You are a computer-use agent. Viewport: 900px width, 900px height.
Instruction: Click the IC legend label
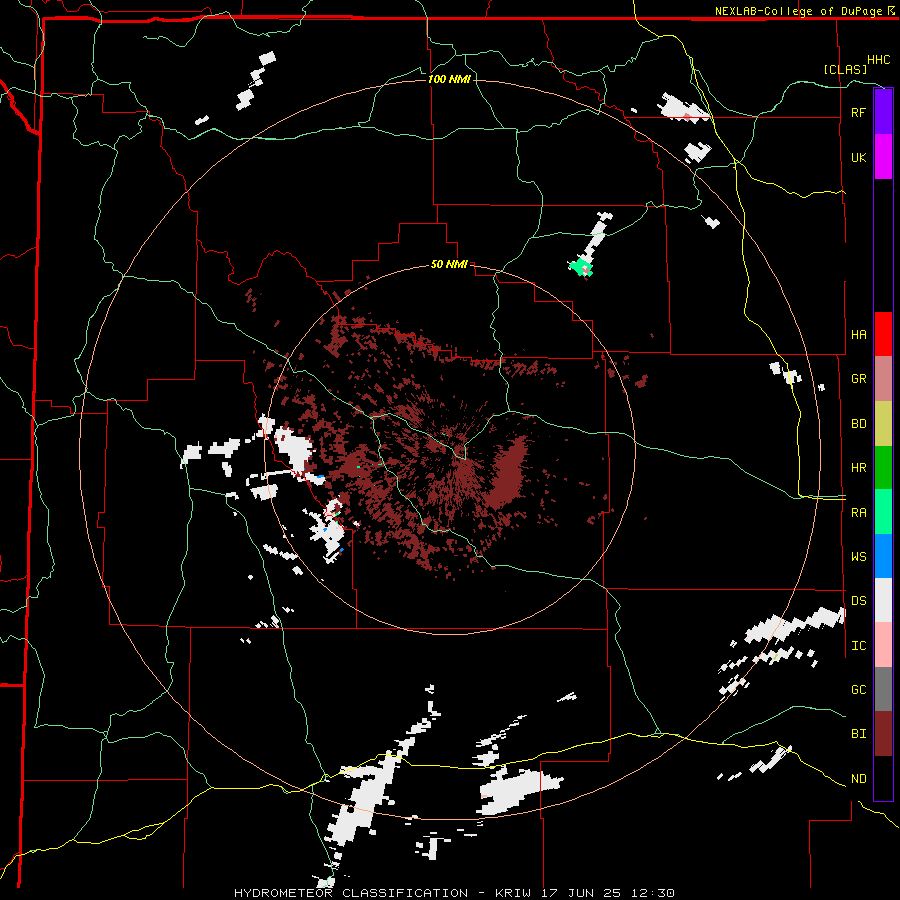coord(858,646)
